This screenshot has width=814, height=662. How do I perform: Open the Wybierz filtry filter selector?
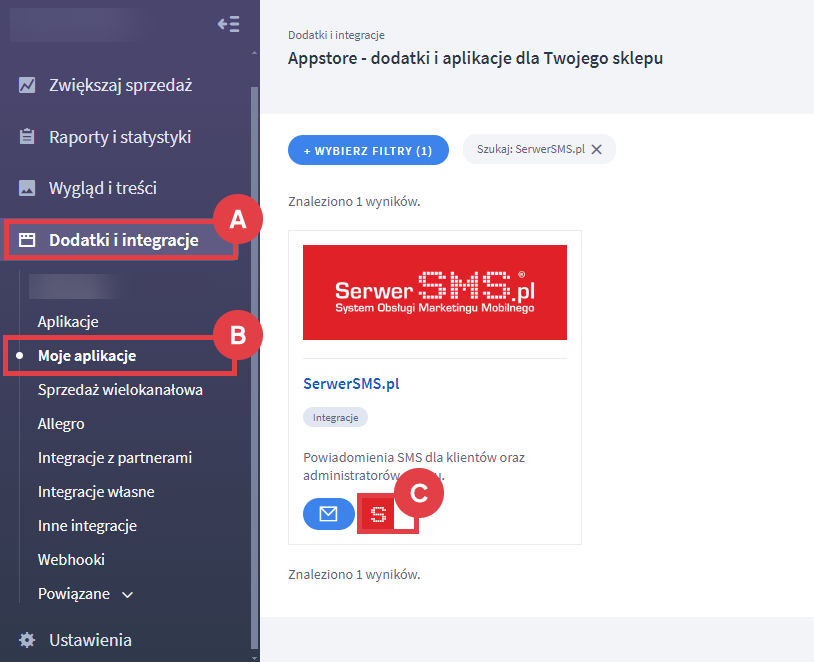368,150
